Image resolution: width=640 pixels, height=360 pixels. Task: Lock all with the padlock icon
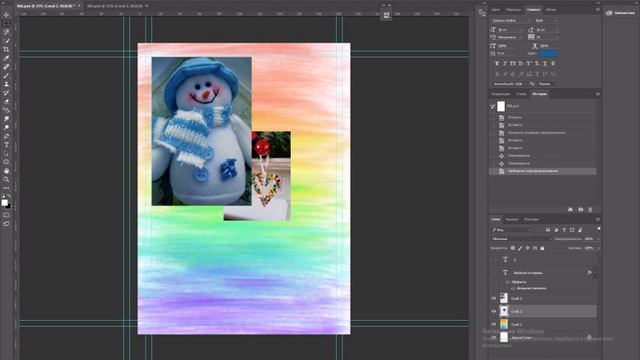pyautogui.click(x=542, y=248)
